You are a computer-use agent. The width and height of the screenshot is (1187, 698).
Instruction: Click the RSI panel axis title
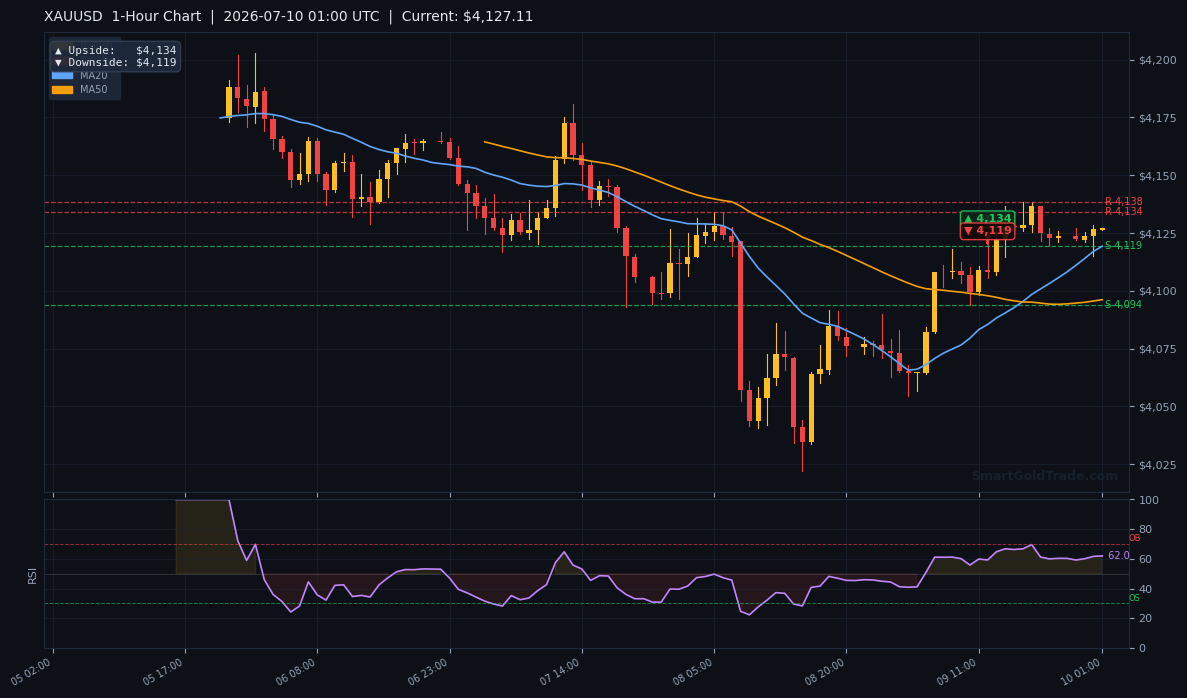point(33,575)
